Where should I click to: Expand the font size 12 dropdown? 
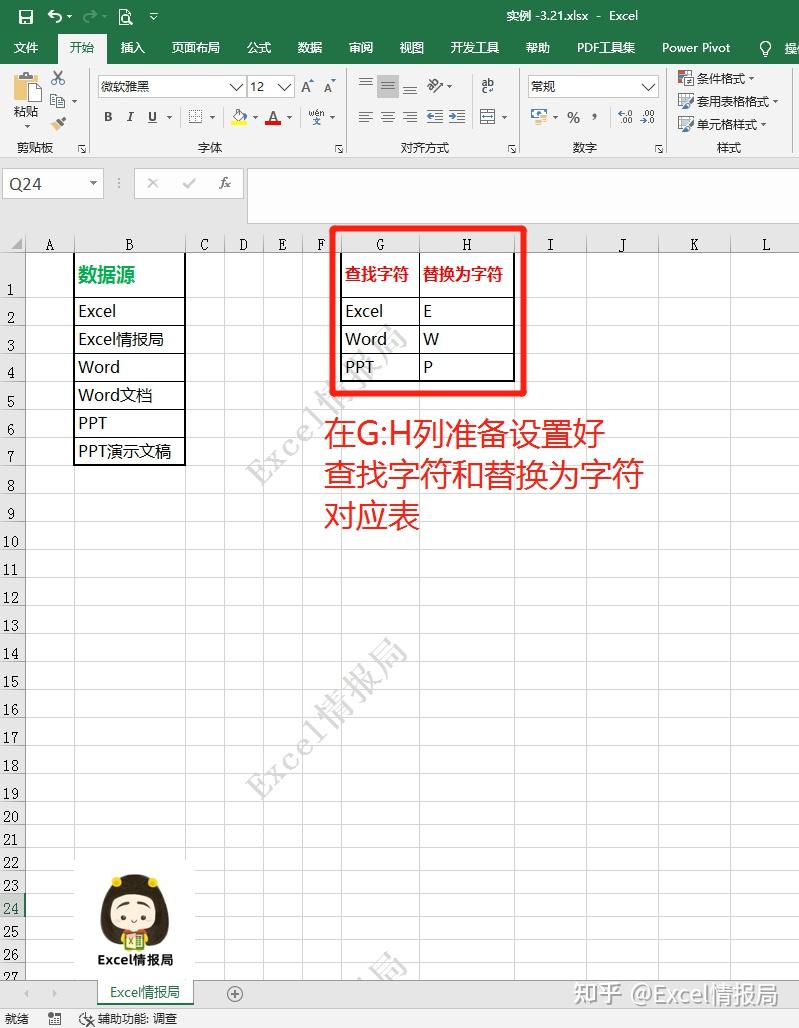click(284, 87)
